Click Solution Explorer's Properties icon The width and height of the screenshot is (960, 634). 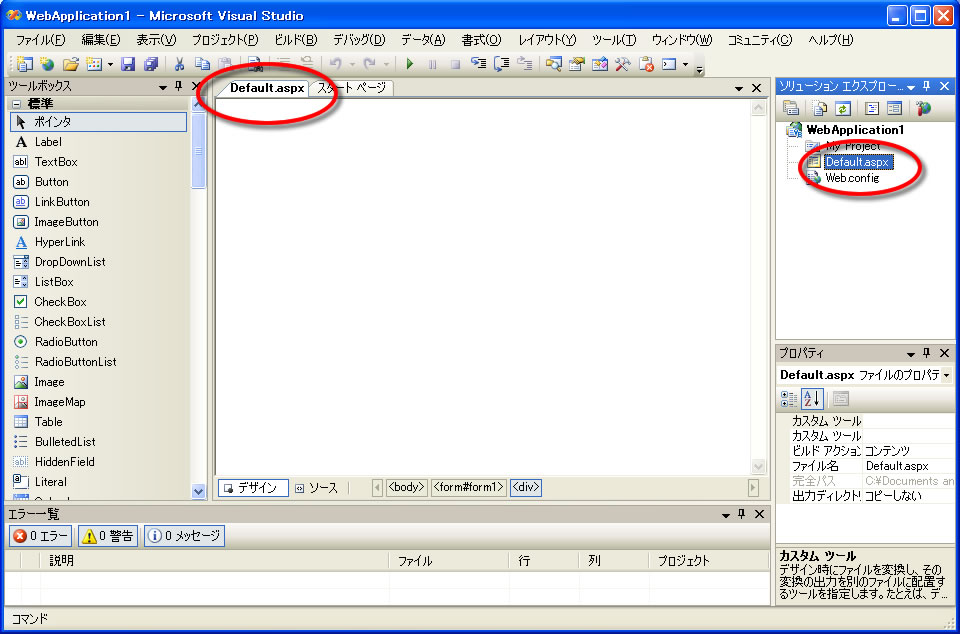coord(790,108)
